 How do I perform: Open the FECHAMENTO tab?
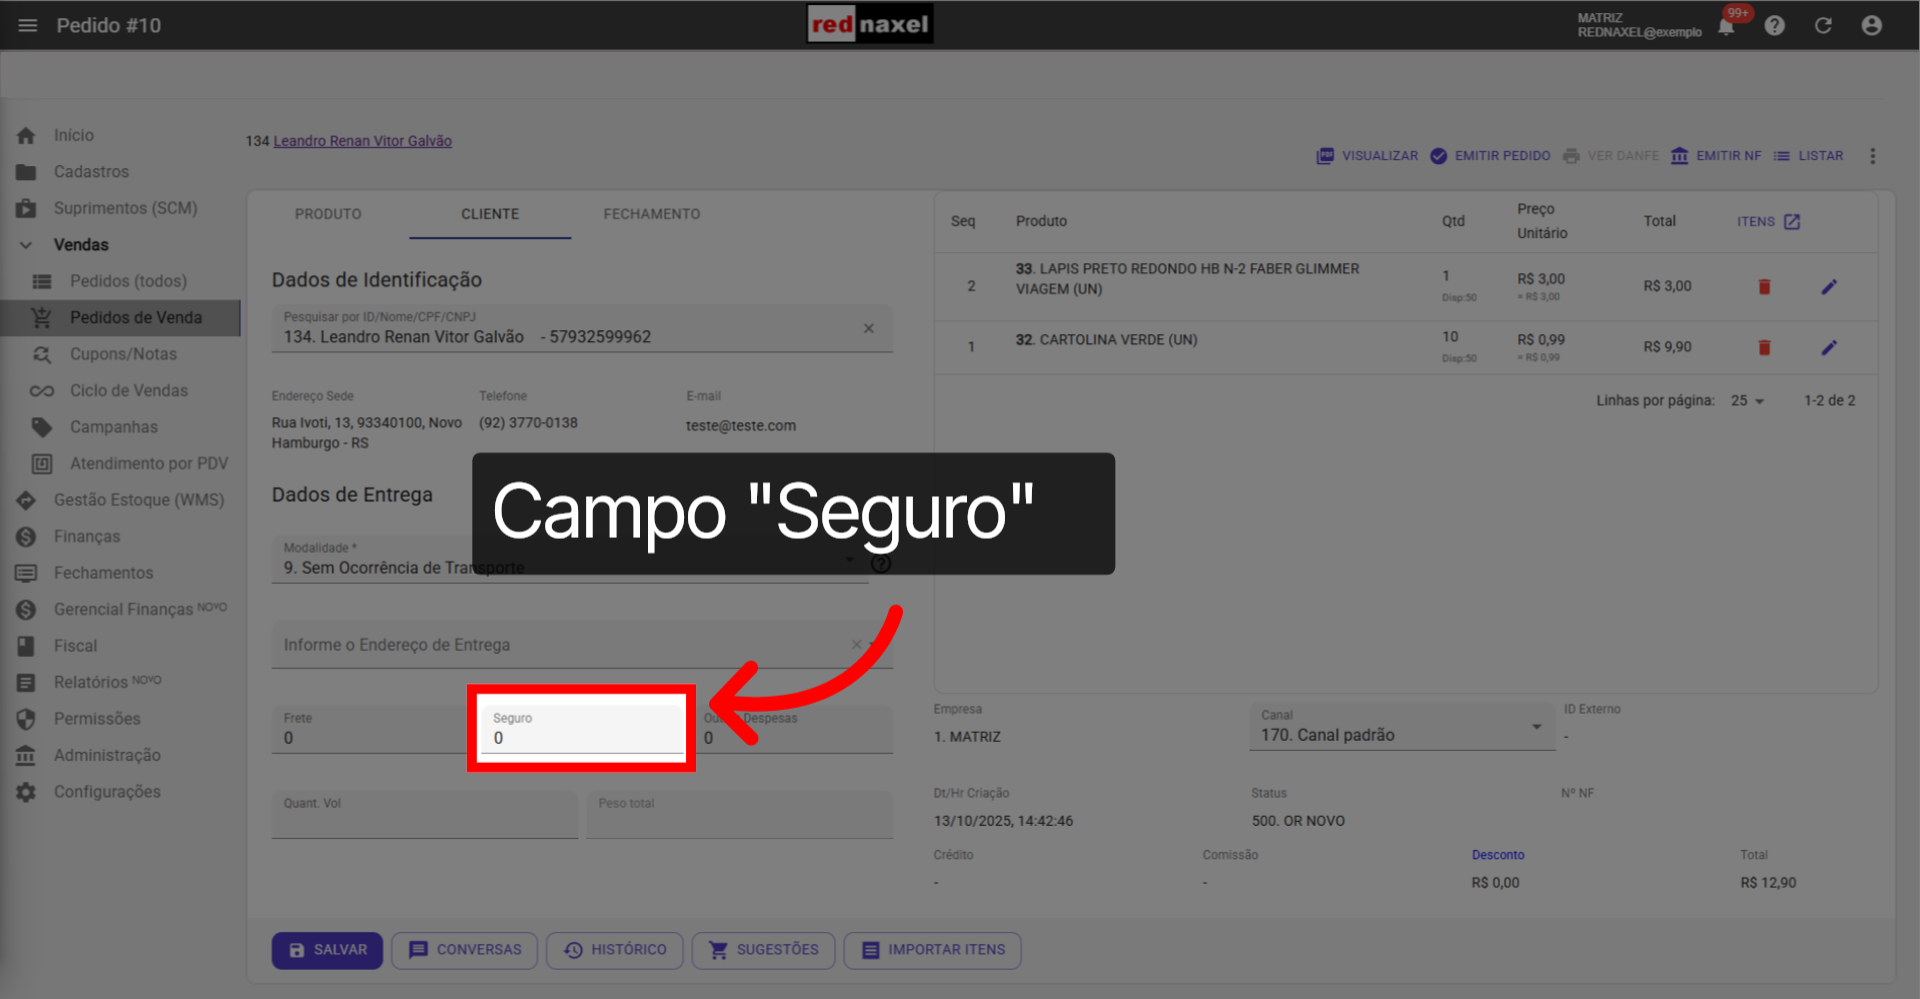tap(651, 214)
